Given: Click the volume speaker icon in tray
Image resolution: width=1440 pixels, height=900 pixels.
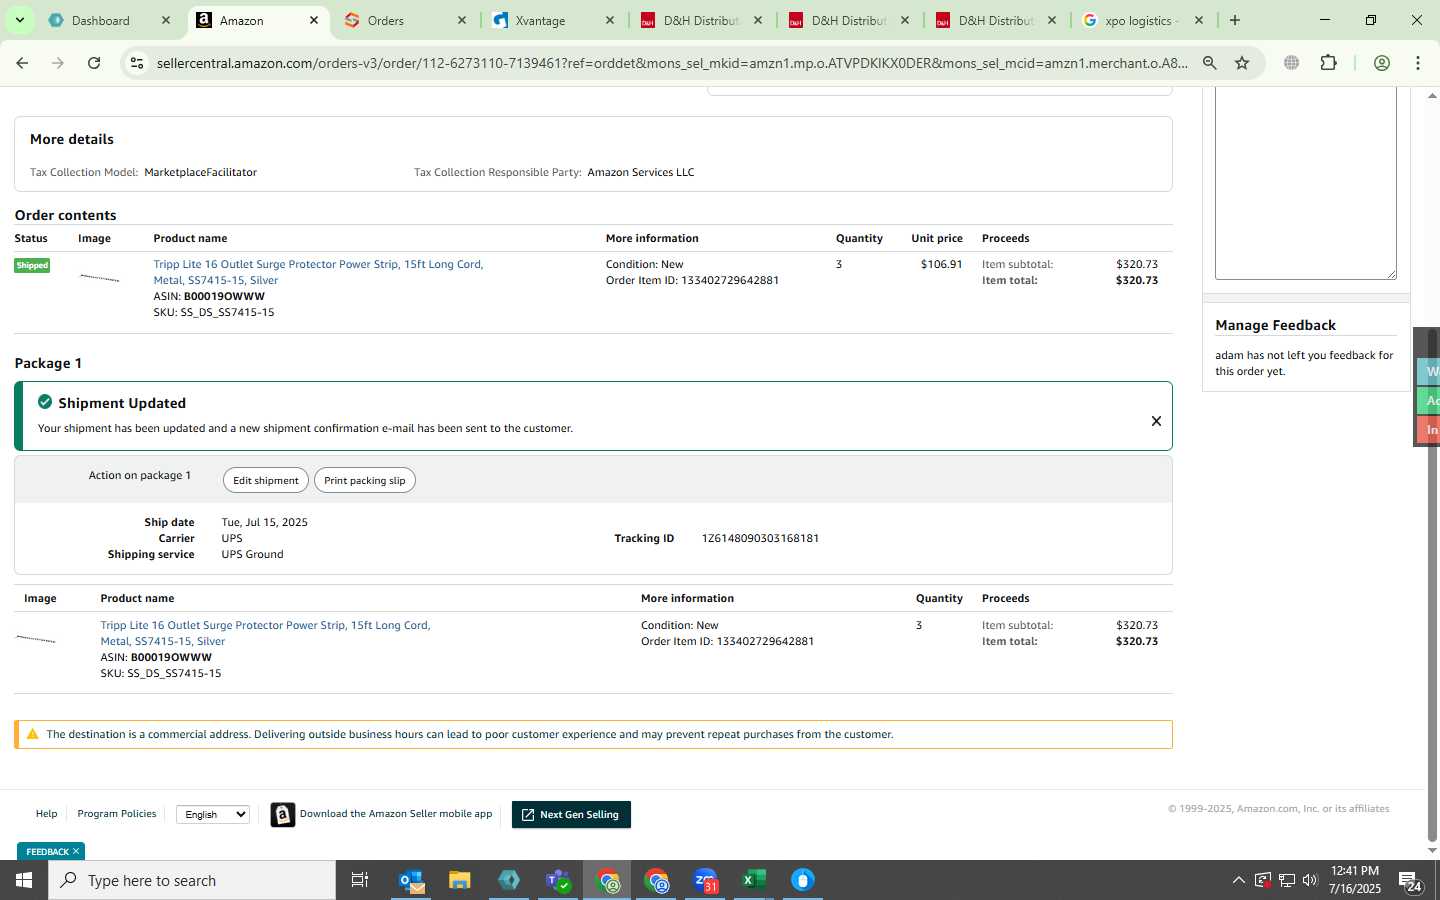Looking at the screenshot, I should [1310, 880].
